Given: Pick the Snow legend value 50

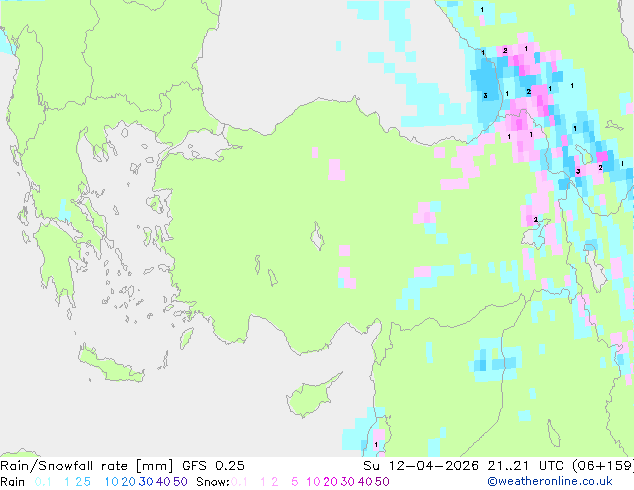Looking at the screenshot, I should 383,482.
